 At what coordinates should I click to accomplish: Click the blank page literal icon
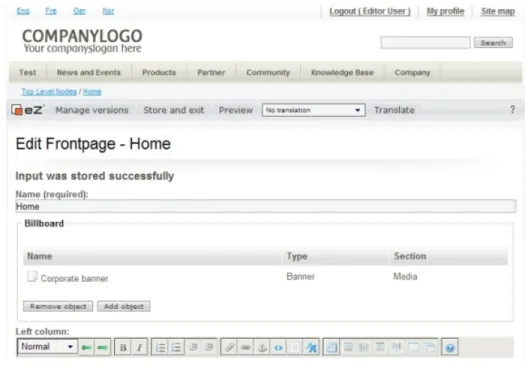coord(295,347)
